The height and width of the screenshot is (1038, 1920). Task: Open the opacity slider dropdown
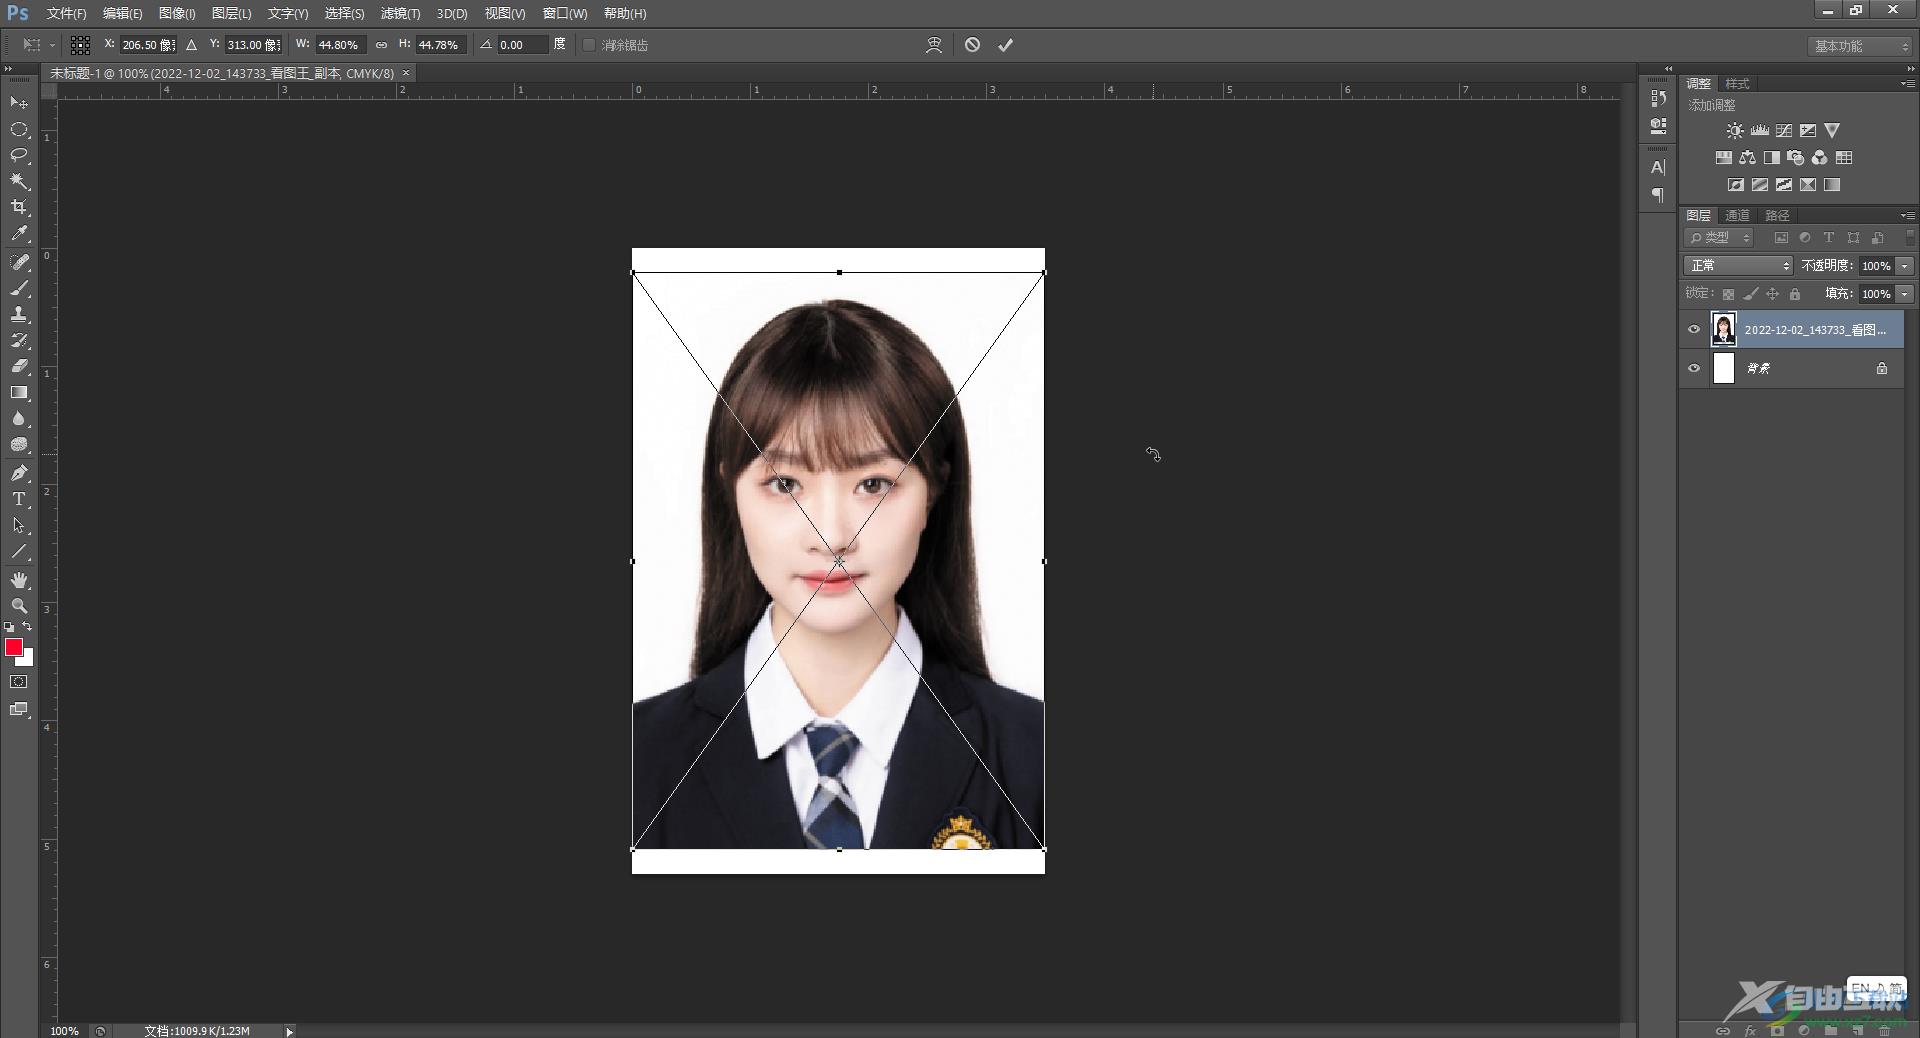[1905, 266]
